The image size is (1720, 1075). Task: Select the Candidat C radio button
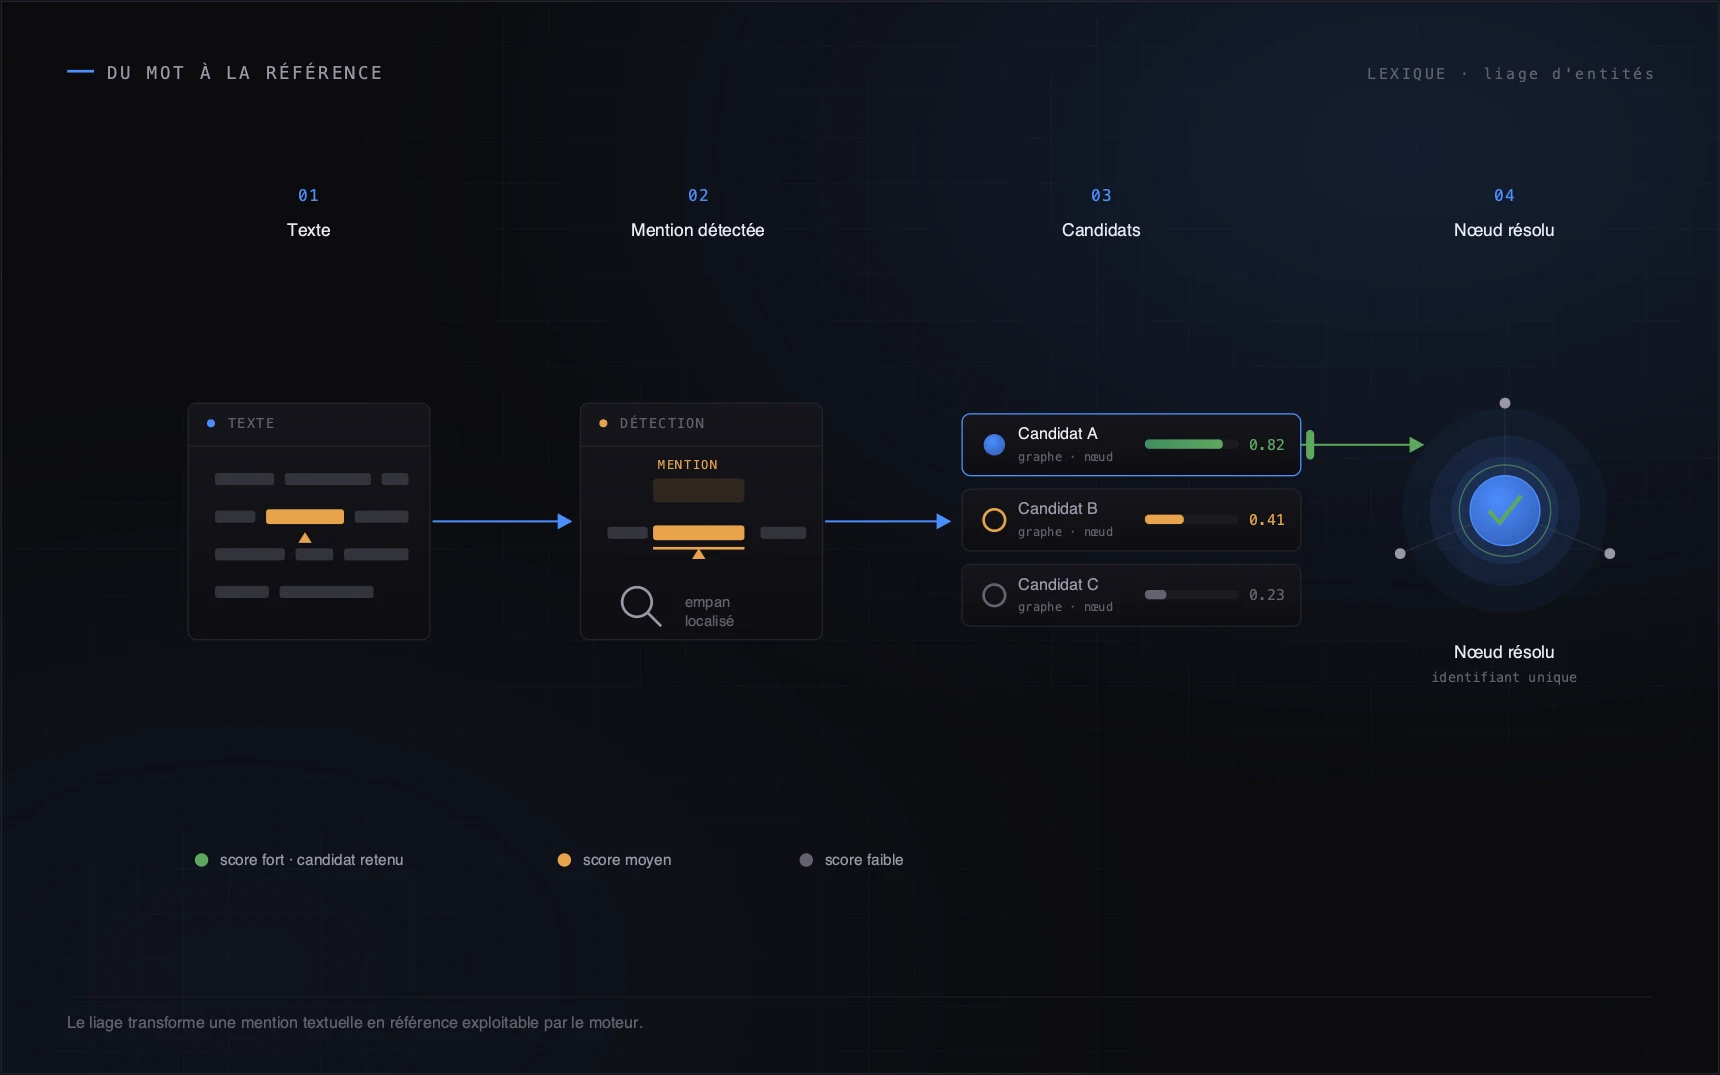[x=994, y=595]
